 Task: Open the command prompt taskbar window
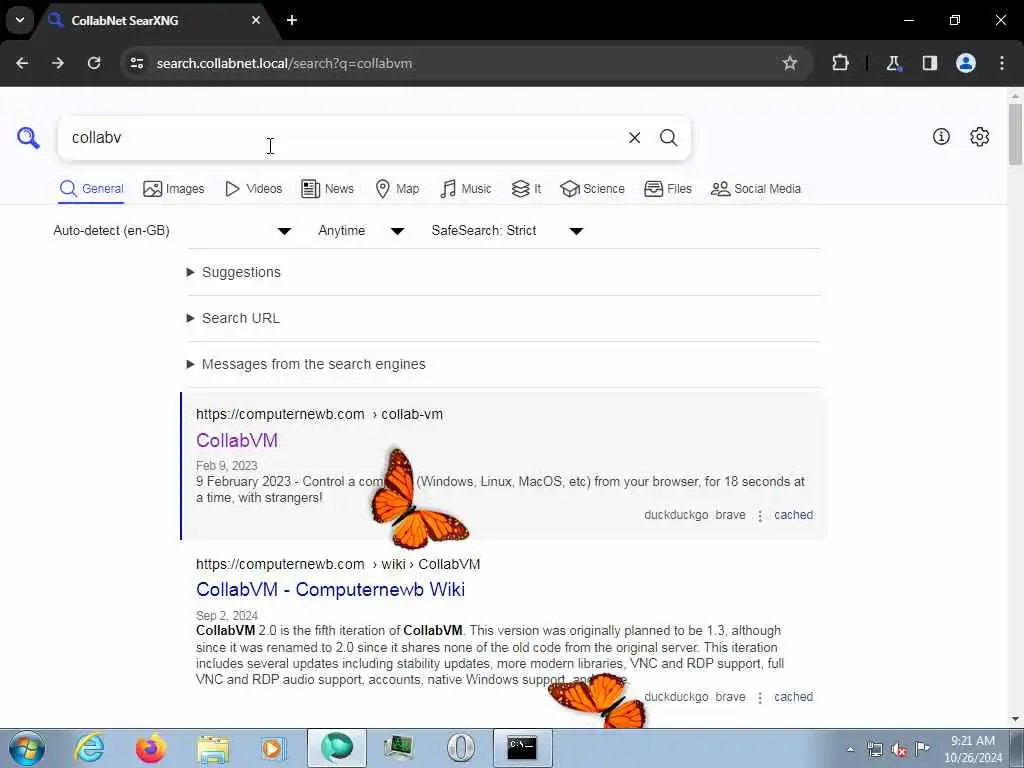pyautogui.click(x=522, y=748)
